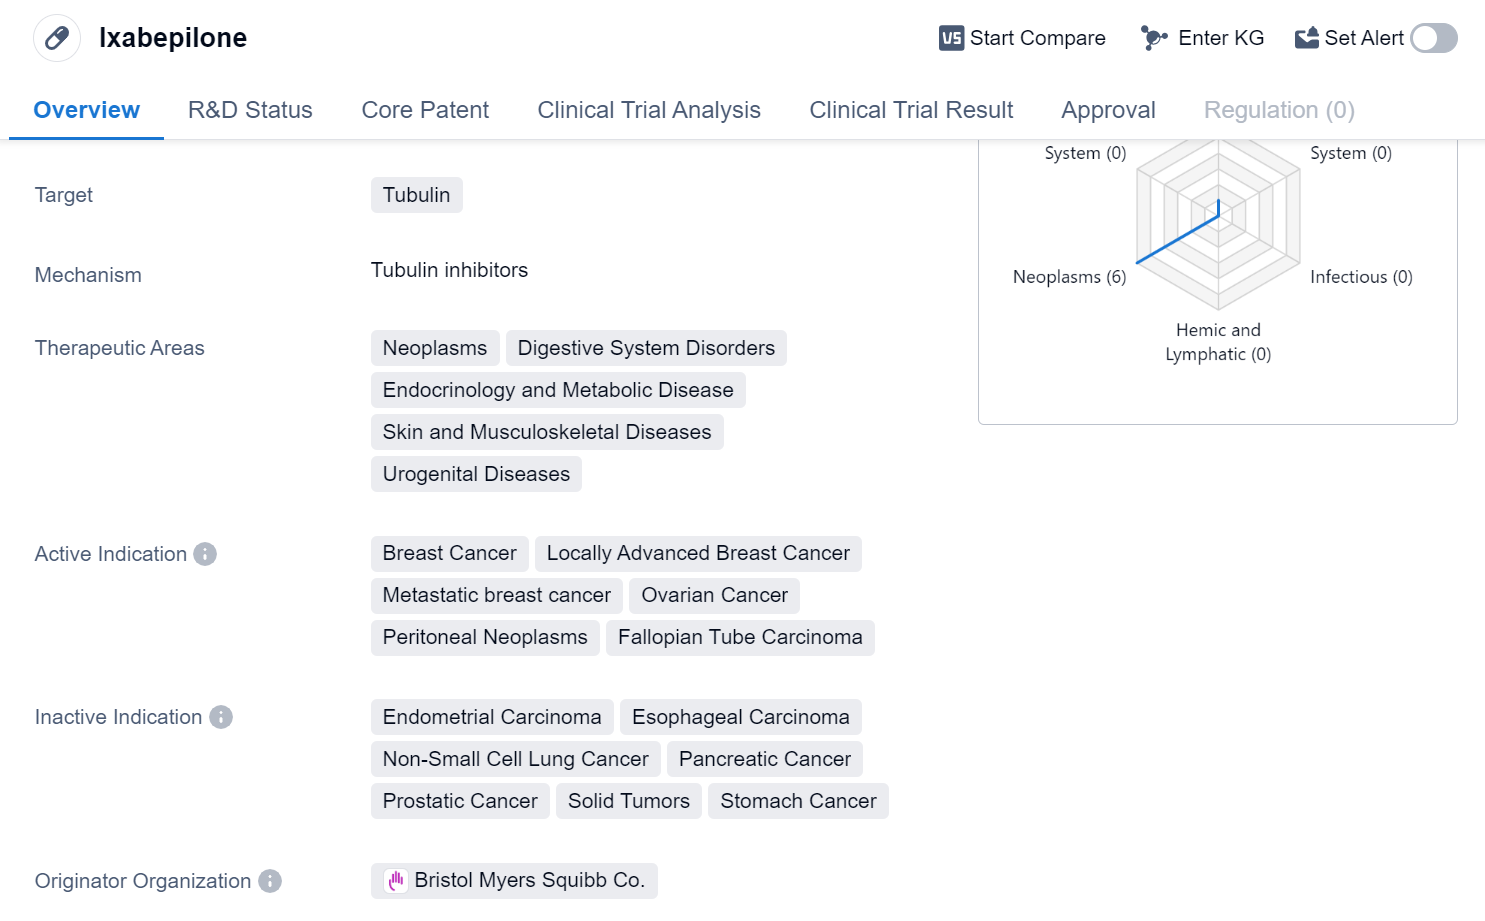This screenshot has height=921, width=1485.
Task: Click the Ovarian Cancer indication tag
Action: coord(714,595)
